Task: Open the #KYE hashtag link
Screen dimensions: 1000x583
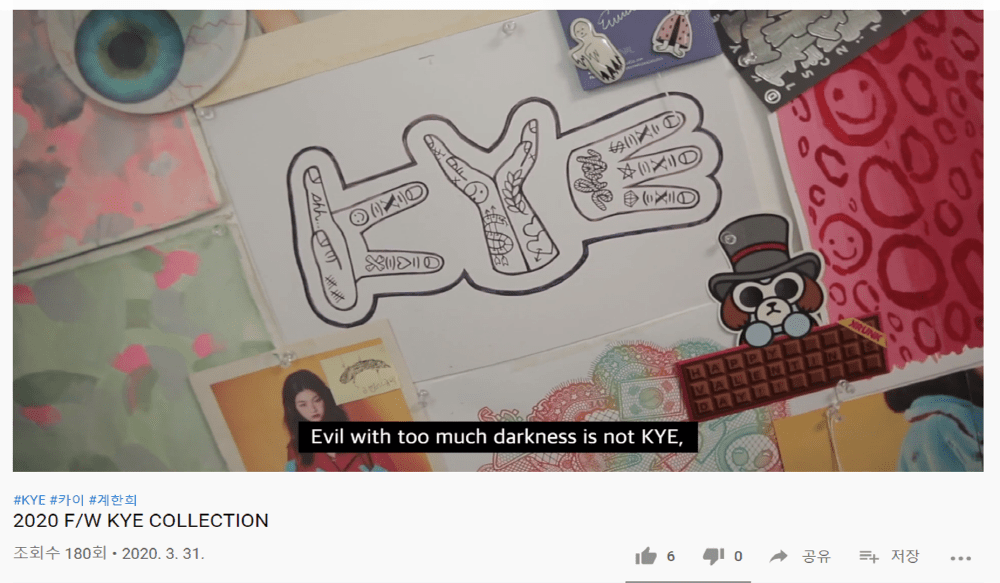Action: (x=29, y=499)
